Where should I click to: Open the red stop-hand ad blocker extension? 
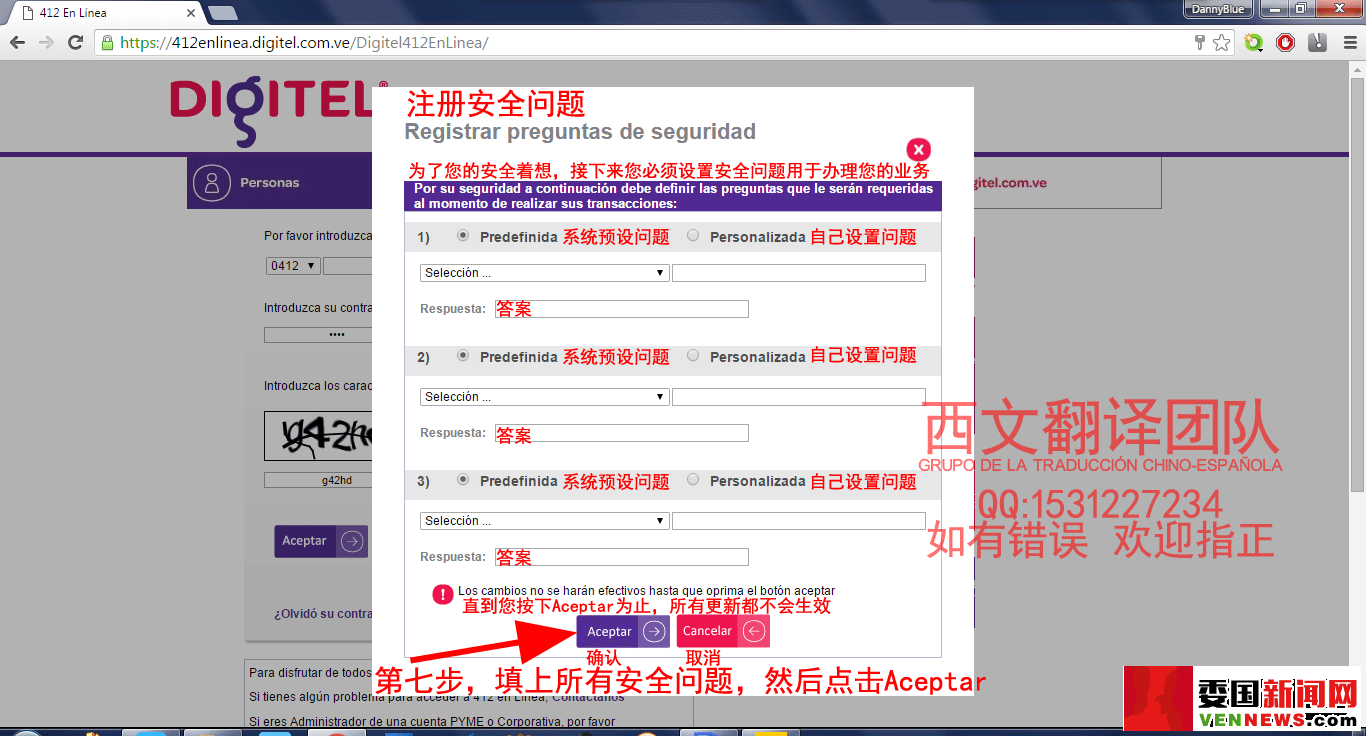(1286, 43)
